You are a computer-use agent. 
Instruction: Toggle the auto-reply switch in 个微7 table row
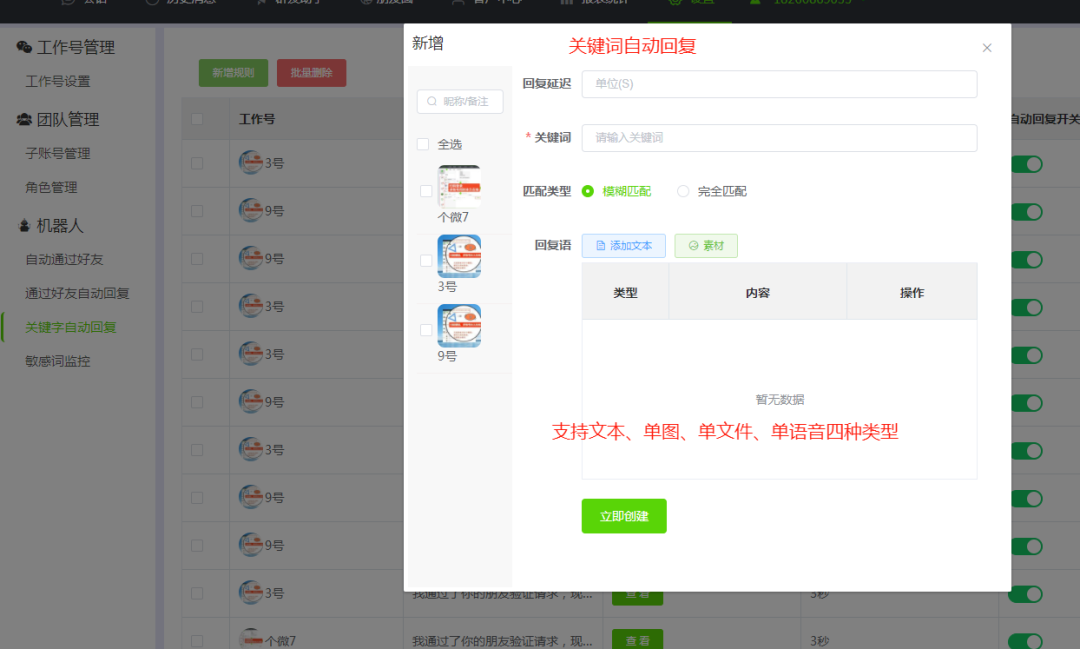1026,641
